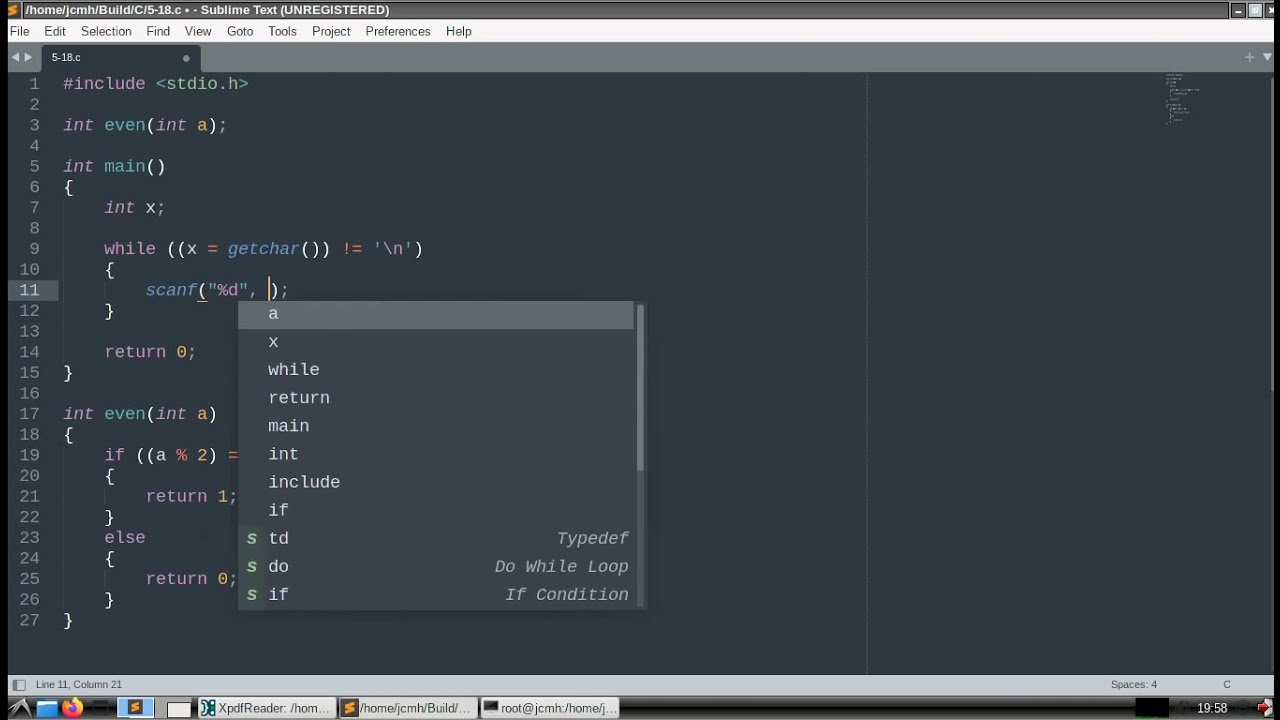Click the 19:58 clock
Viewport: 1280px width, 720px height.
[x=1212, y=708]
